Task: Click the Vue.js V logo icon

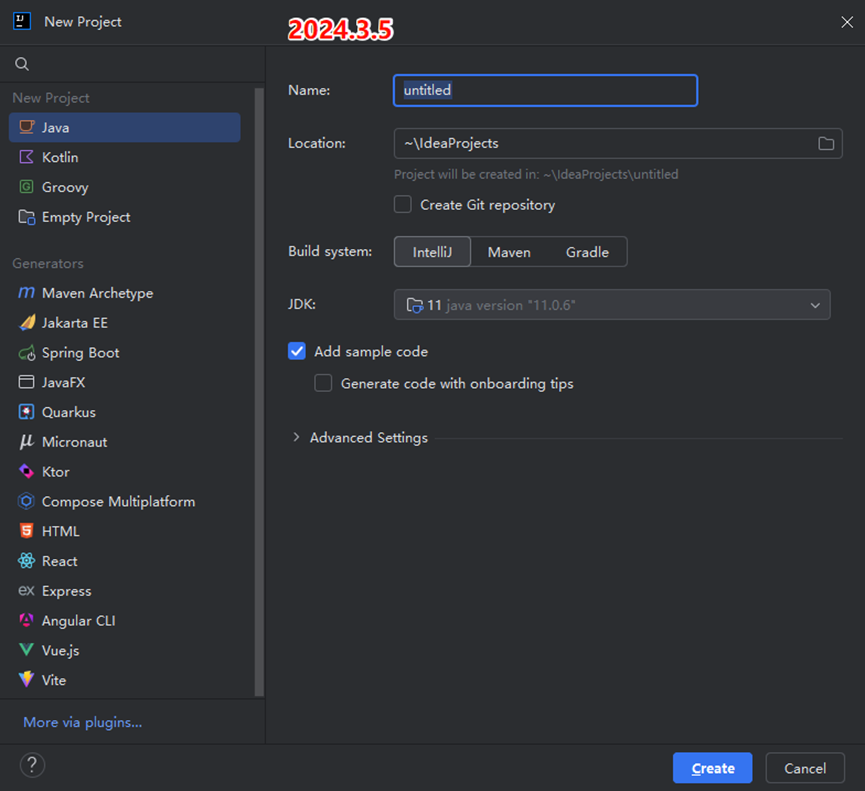Action: [x=26, y=650]
